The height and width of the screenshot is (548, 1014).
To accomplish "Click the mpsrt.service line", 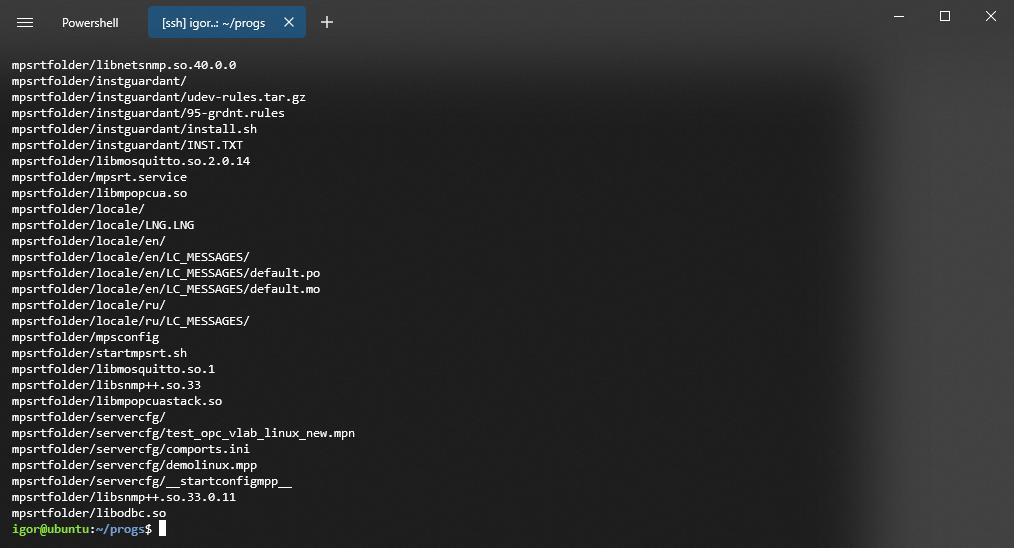I will click(x=99, y=177).
